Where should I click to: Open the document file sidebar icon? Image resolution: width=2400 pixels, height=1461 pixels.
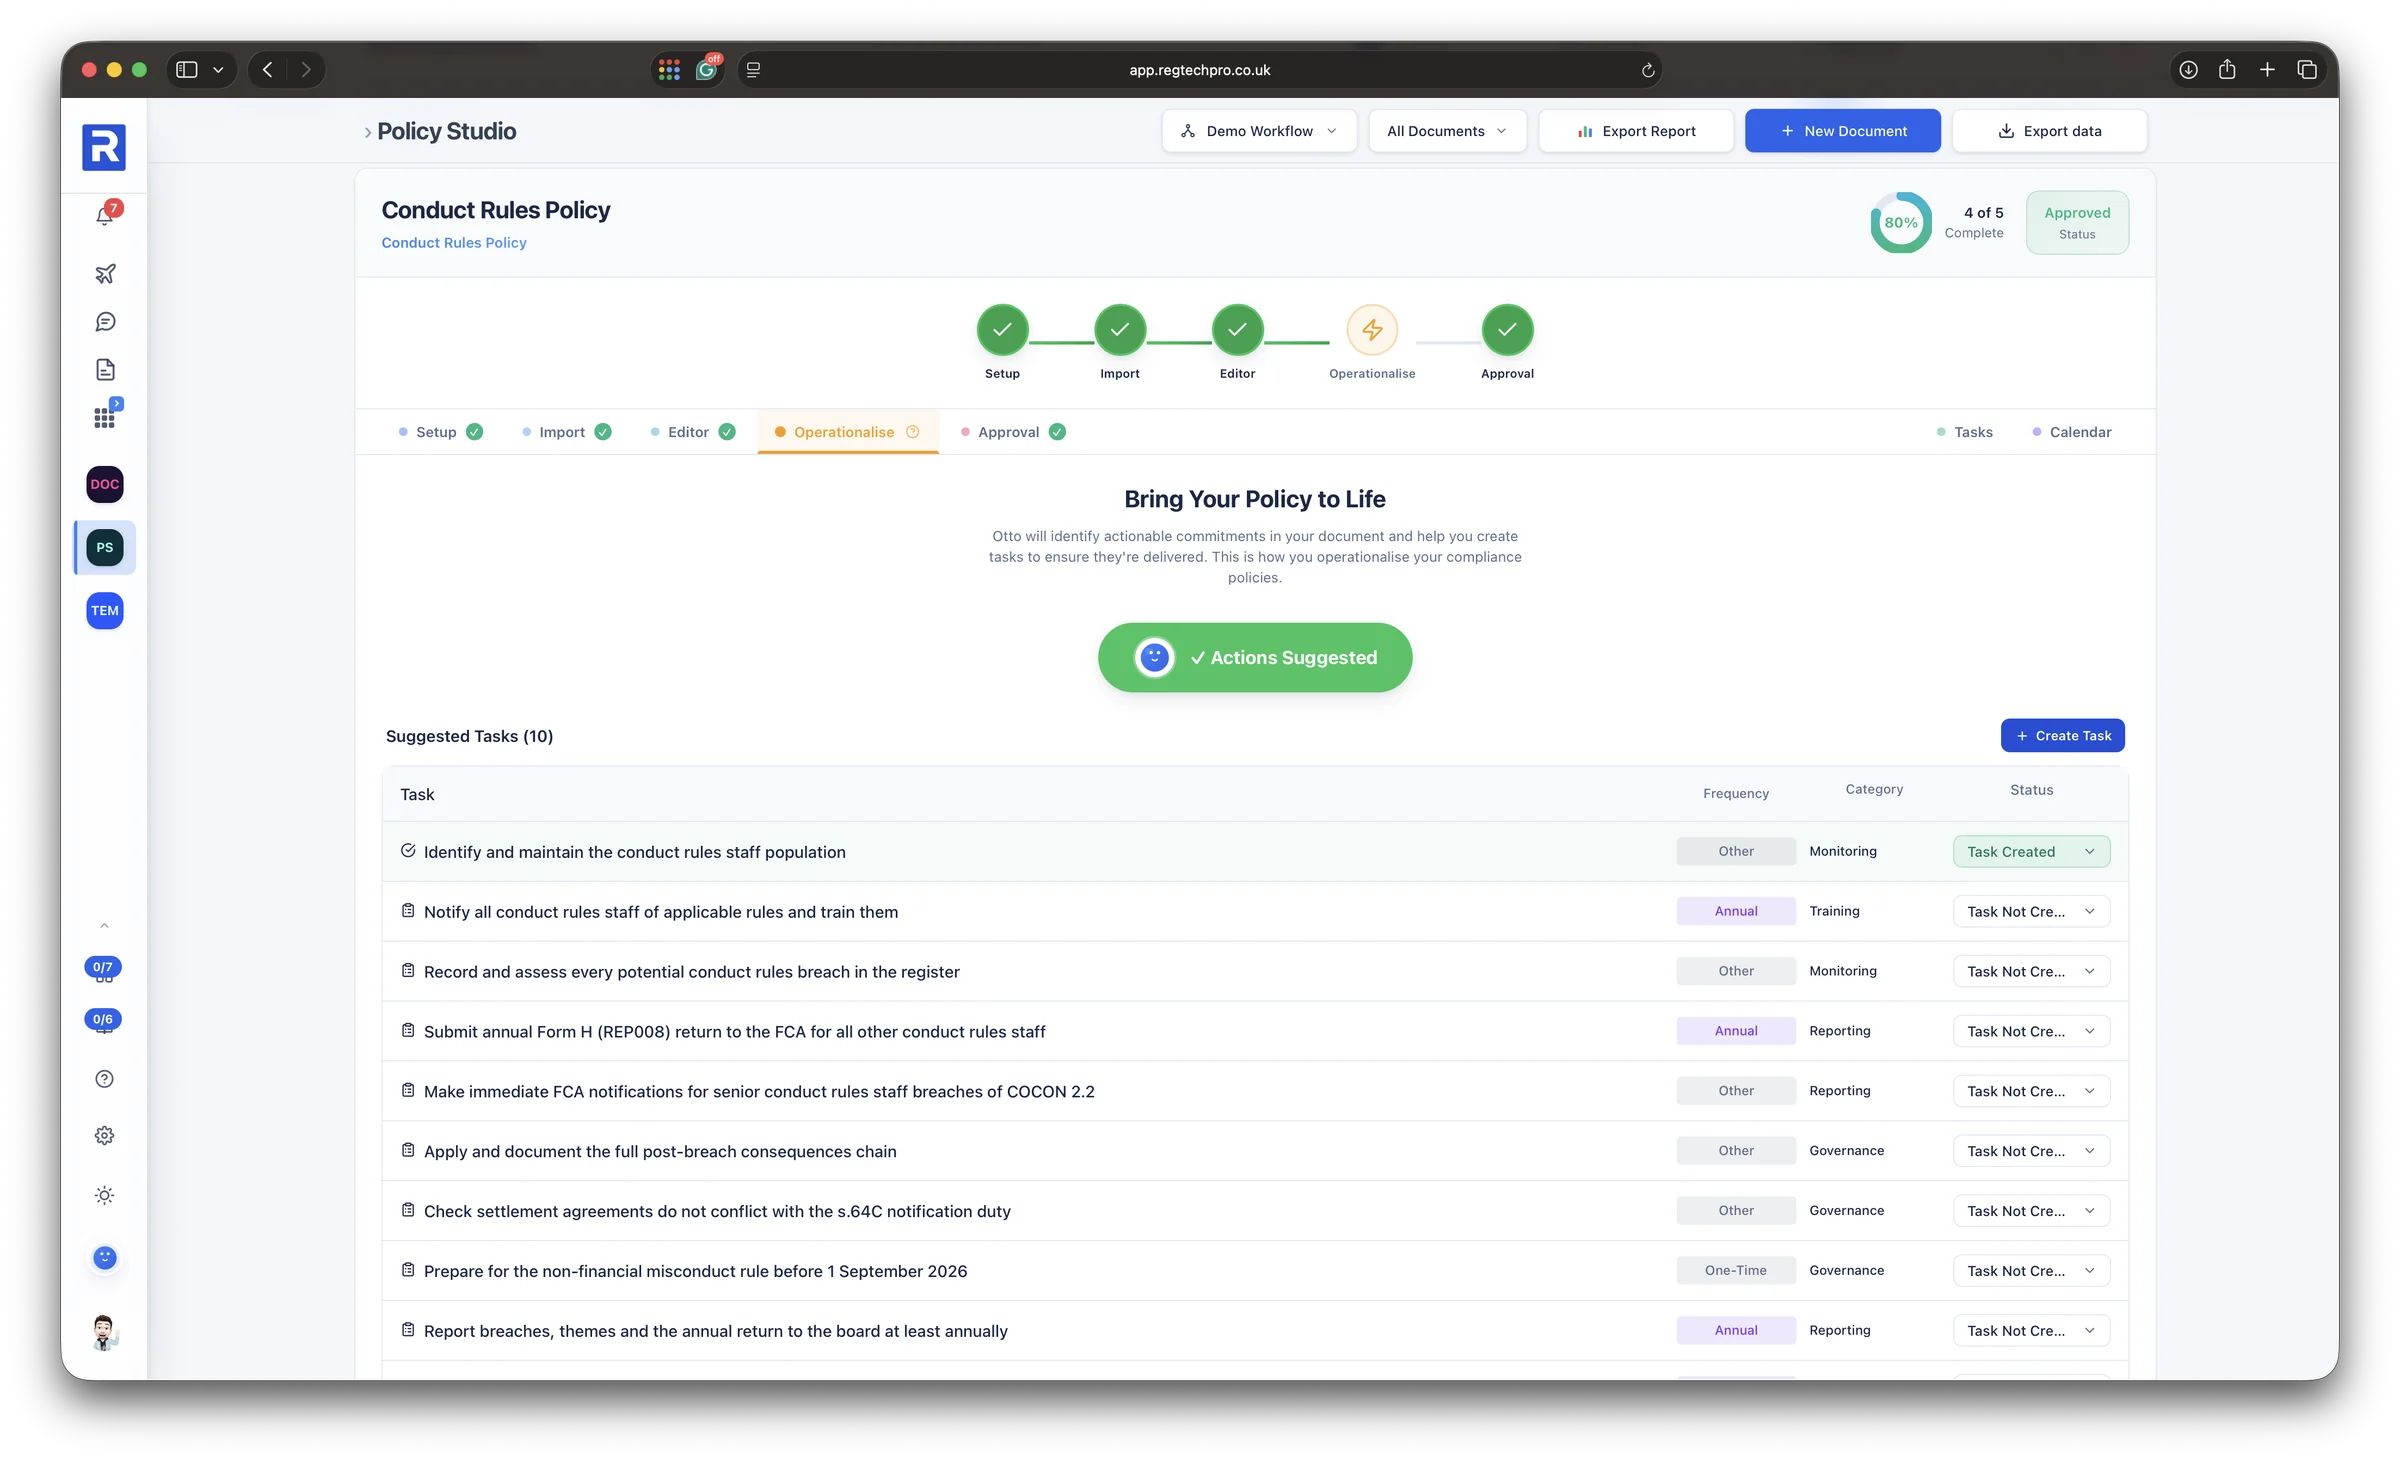(x=105, y=370)
